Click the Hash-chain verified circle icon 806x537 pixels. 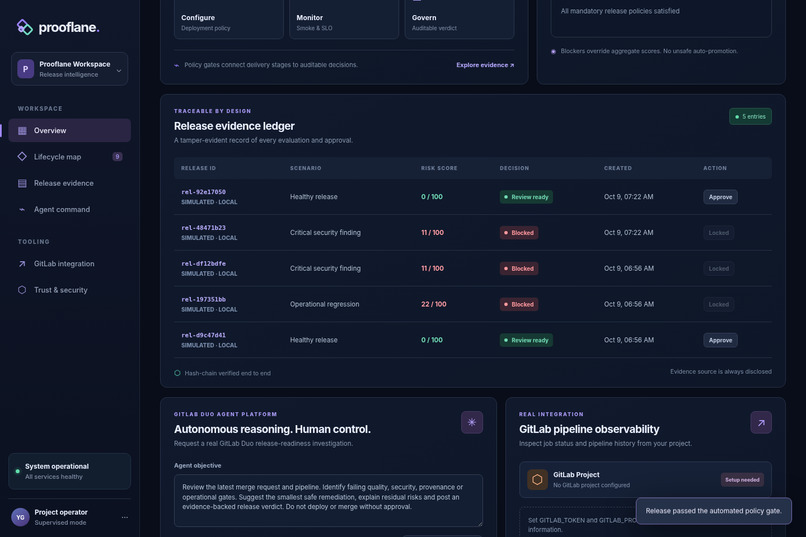(177, 373)
